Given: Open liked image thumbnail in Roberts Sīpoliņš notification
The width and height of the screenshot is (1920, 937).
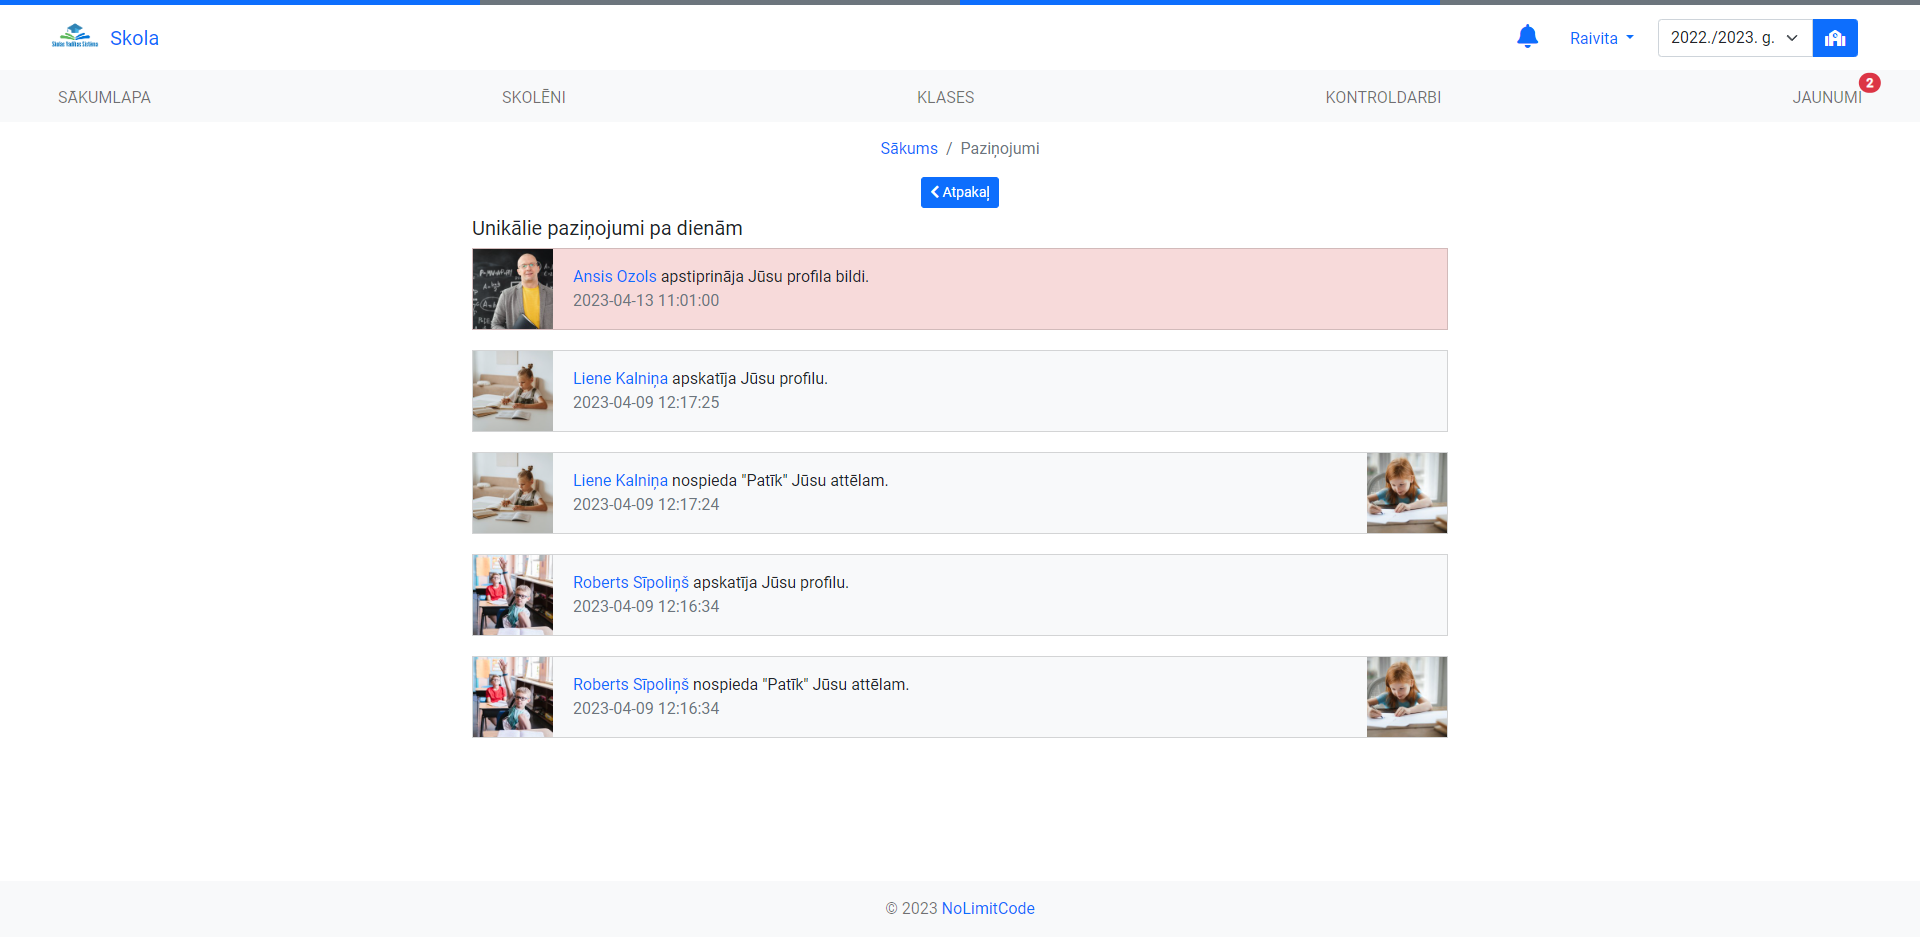Looking at the screenshot, I should pos(1406,697).
